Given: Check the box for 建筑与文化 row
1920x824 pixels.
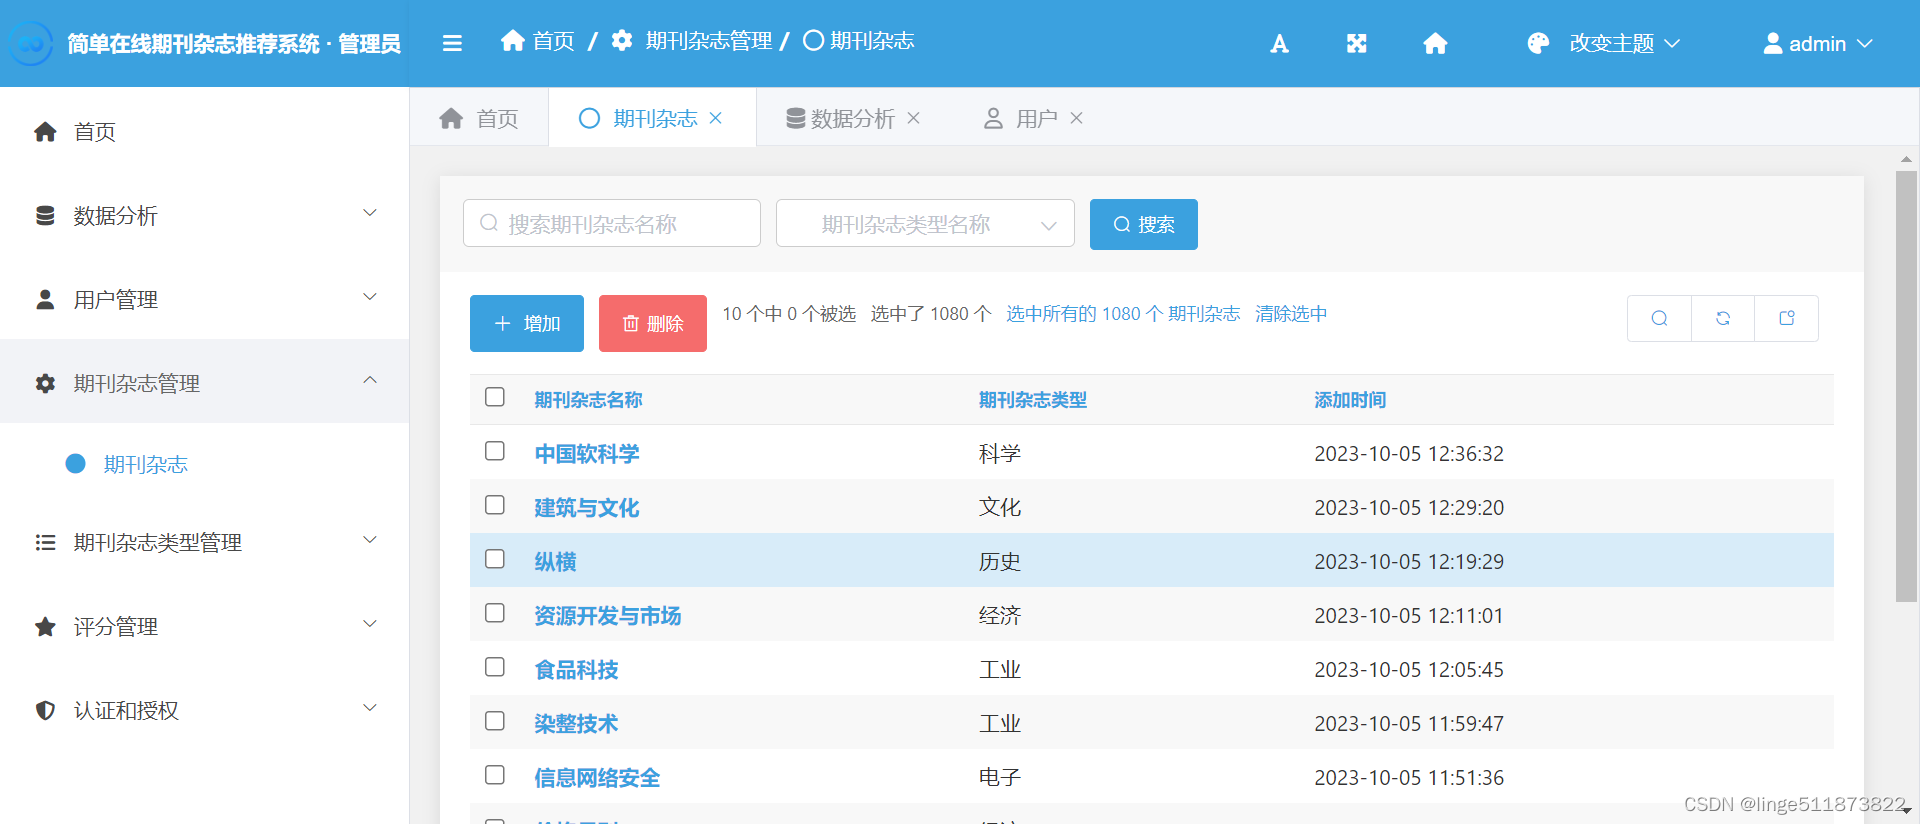Looking at the screenshot, I should coord(495,505).
